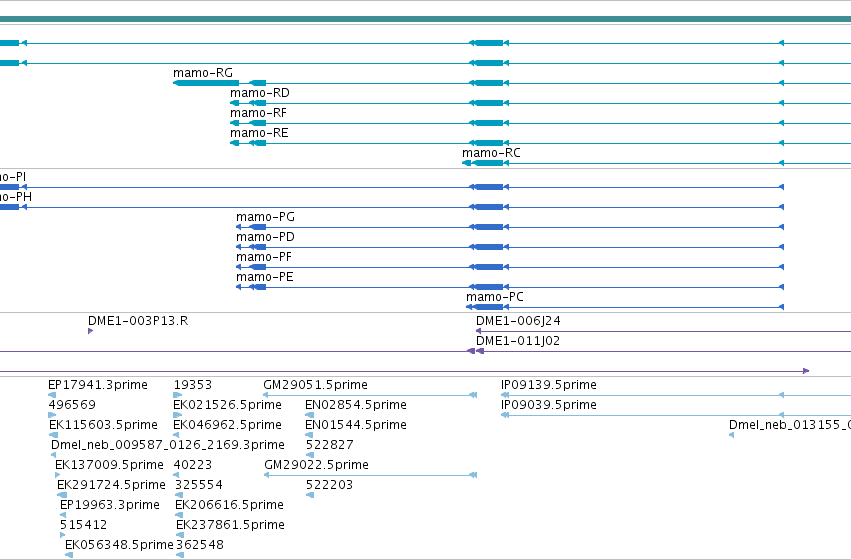Pick the mamo-RE transcript label
851x560 pixels.
click(x=259, y=133)
